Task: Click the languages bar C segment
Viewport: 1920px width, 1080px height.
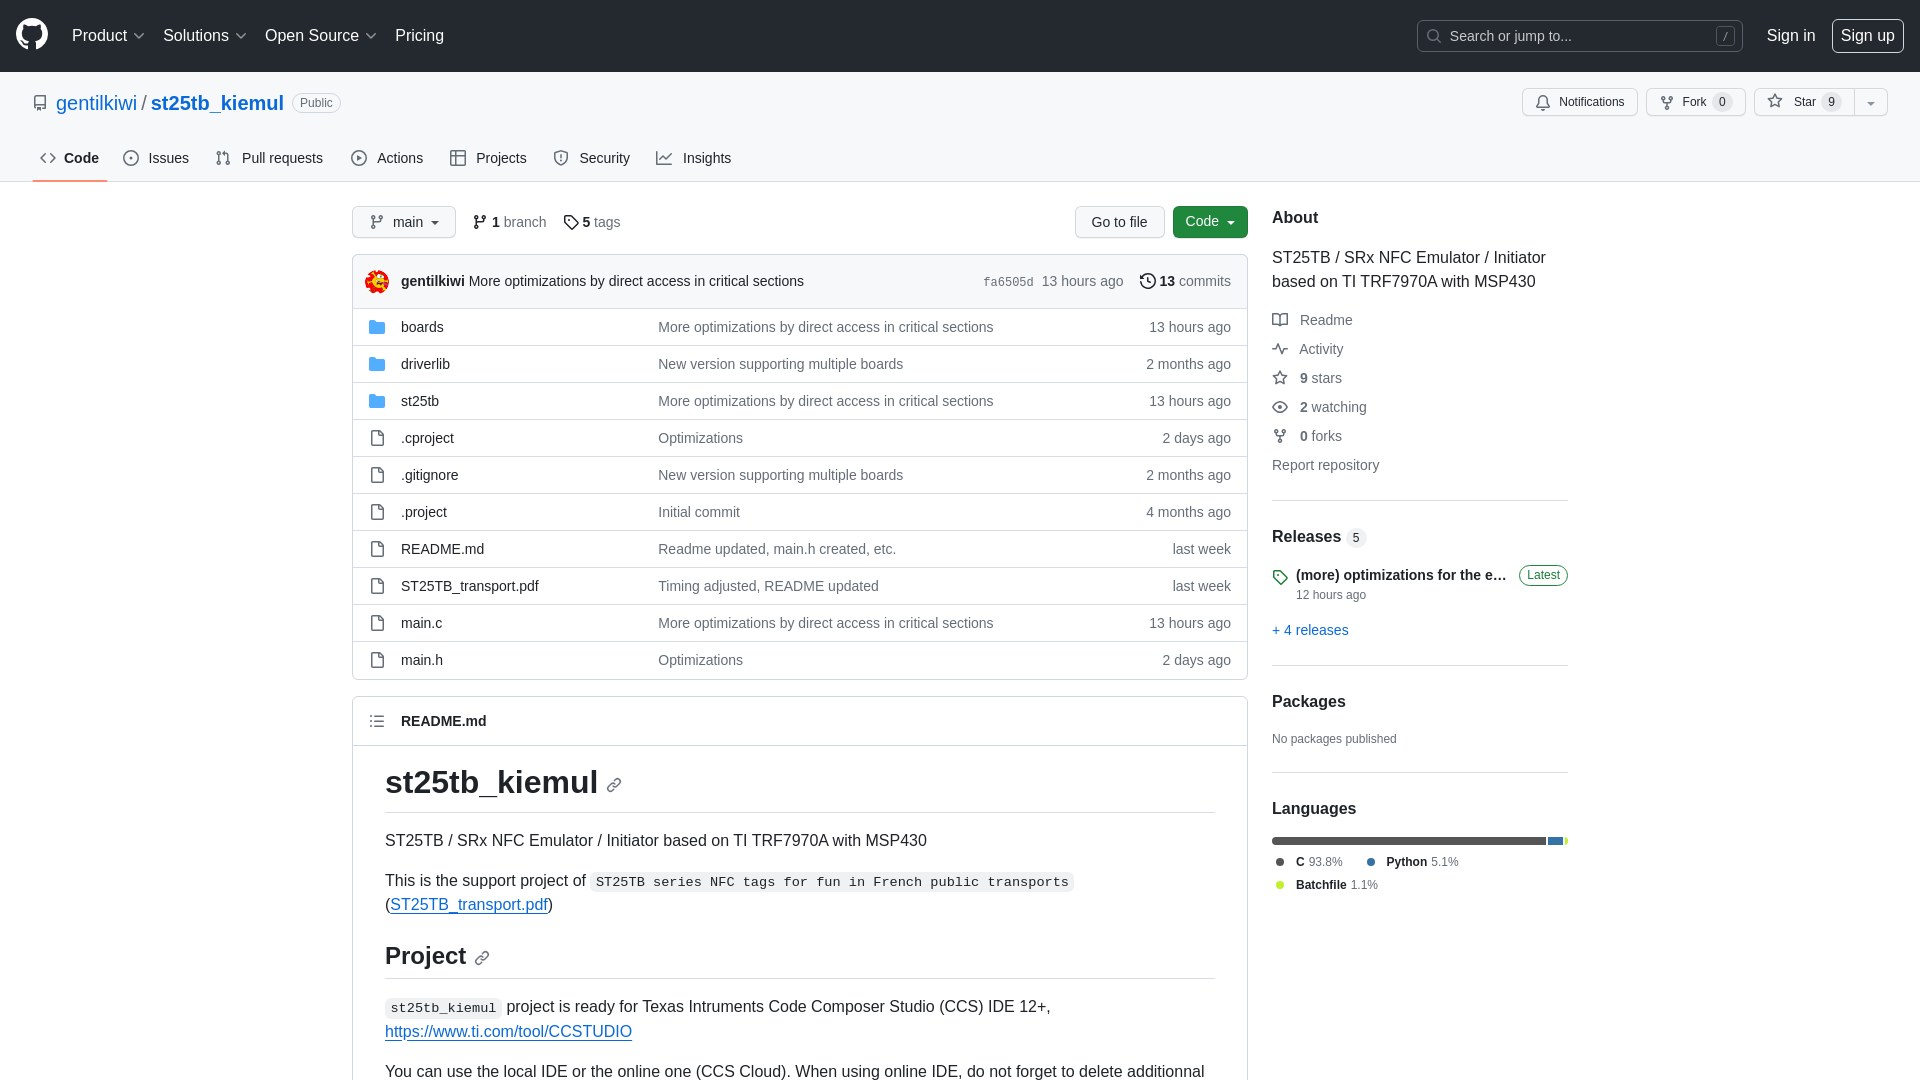Action: pyautogui.click(x=1409, y=841)
